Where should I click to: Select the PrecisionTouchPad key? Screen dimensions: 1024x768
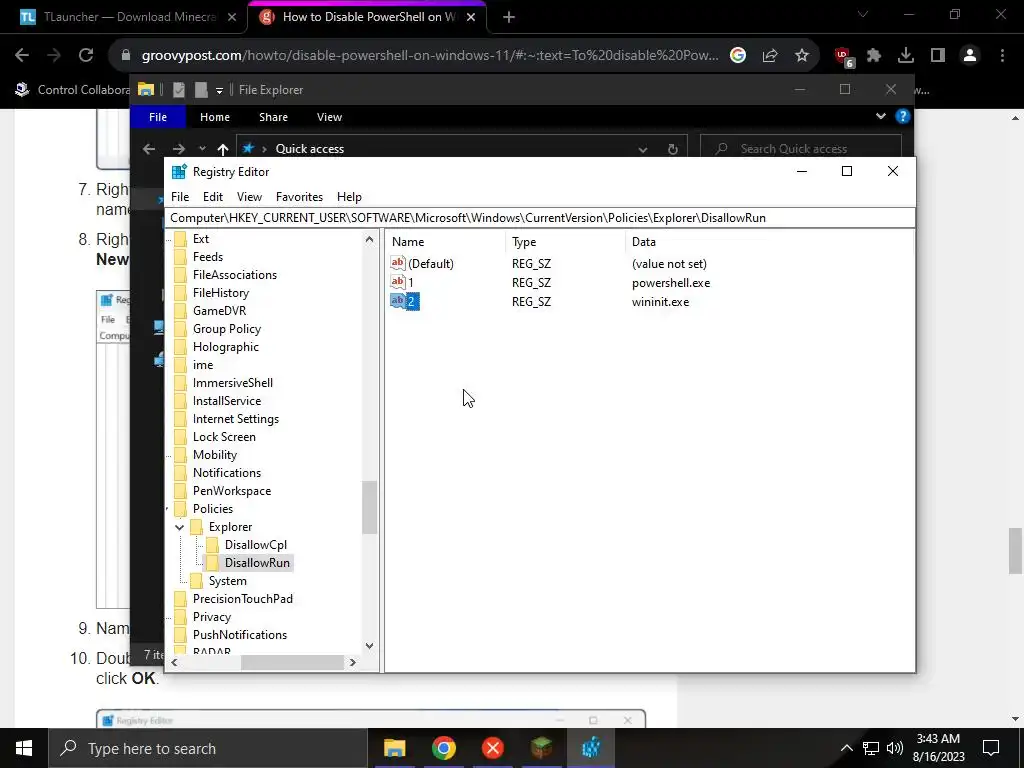(242, 599)
